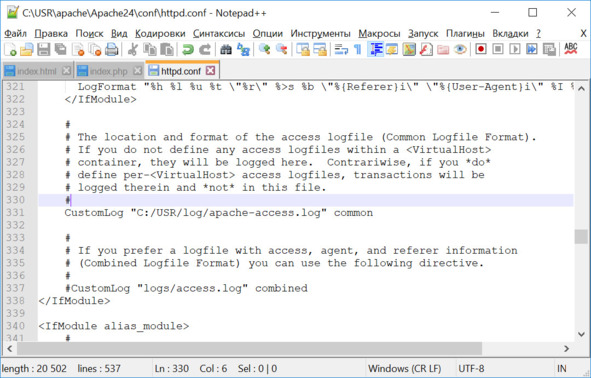This screenshot has height=378, width=591.
Task: Click the Stop macro recording icon
Action: tap(498, 49)
